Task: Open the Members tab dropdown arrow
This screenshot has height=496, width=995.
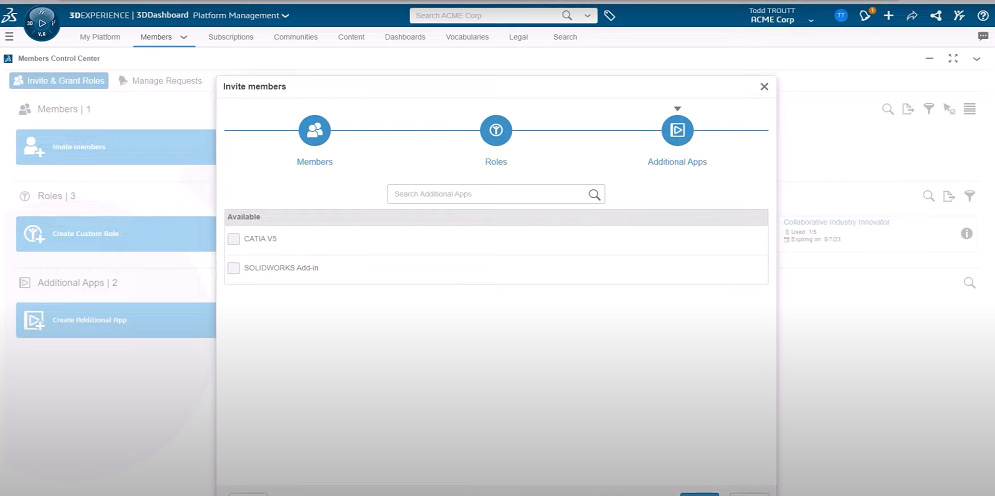Action: click(x=184, y=37)
